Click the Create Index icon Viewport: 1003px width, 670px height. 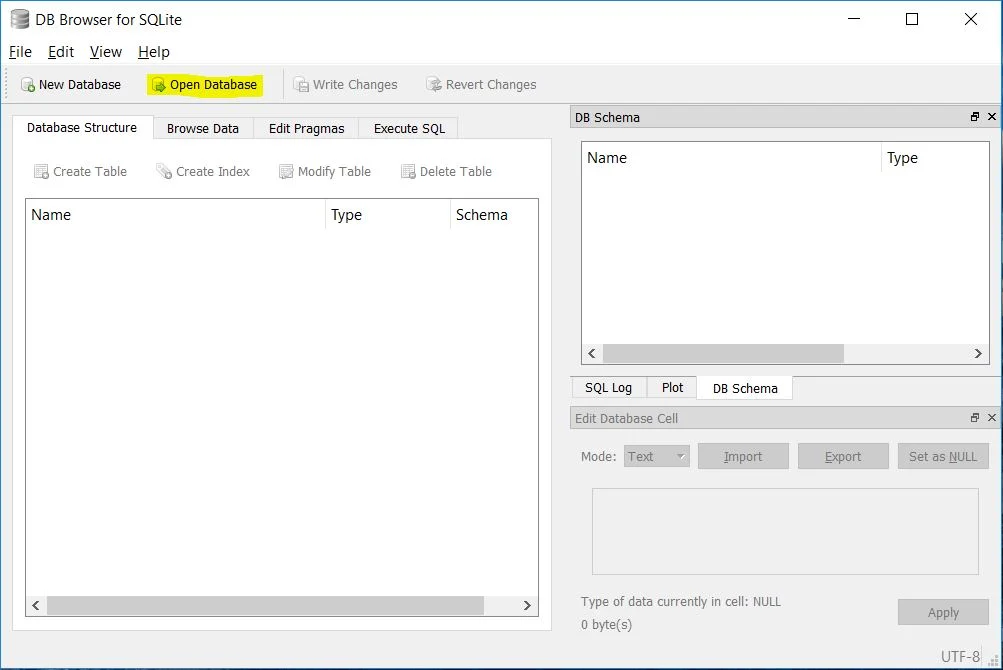164,171
